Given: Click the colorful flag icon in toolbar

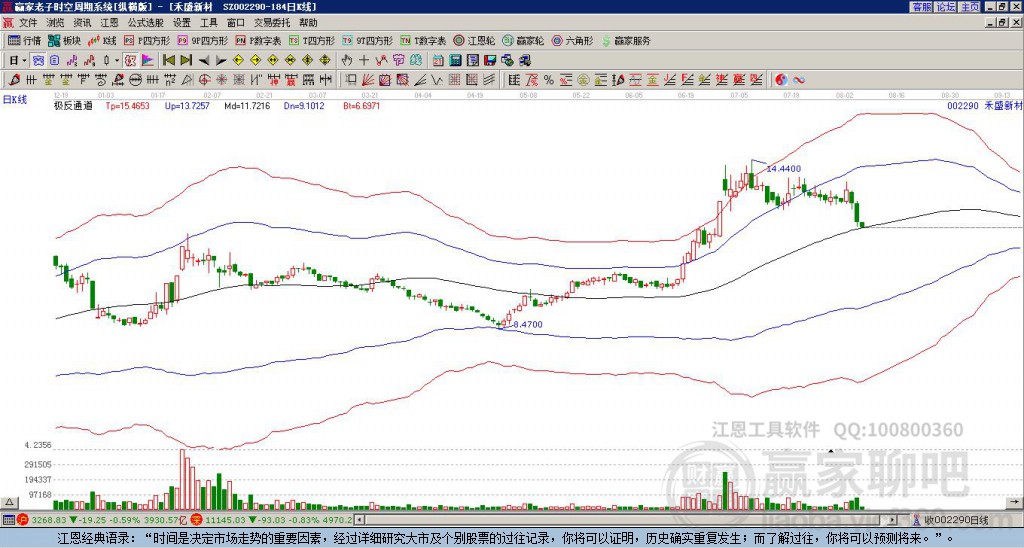Looking at the screenshot, I should [148, 61].
